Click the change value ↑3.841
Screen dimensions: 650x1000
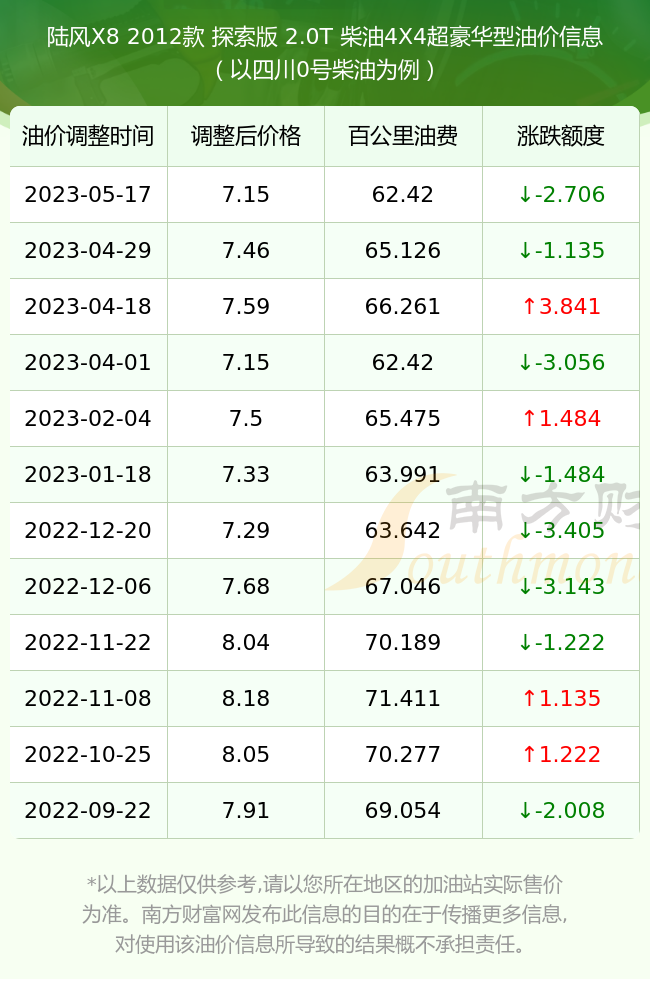pos(561,307)
